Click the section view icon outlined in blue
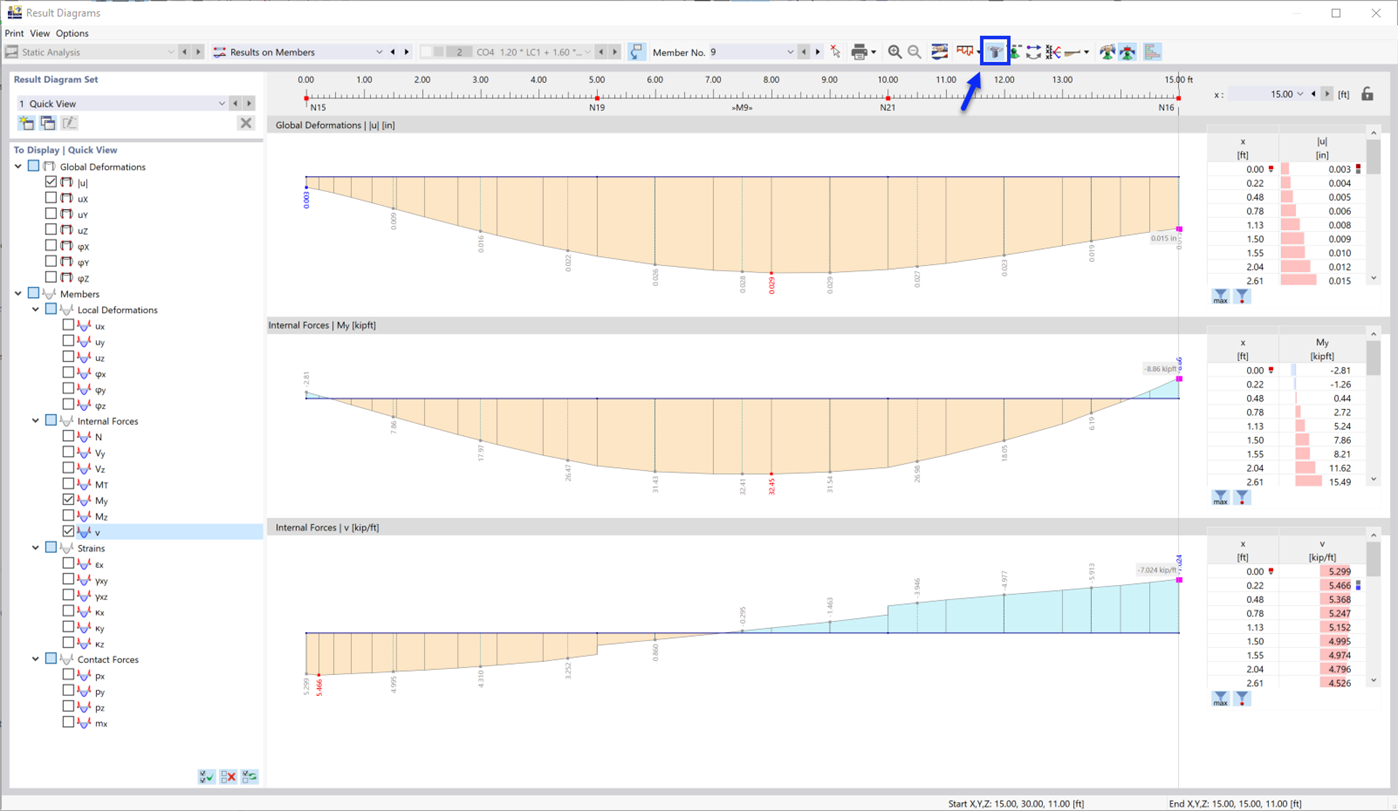The height and width of the screenshot is (811, 1398). (995, 52)
